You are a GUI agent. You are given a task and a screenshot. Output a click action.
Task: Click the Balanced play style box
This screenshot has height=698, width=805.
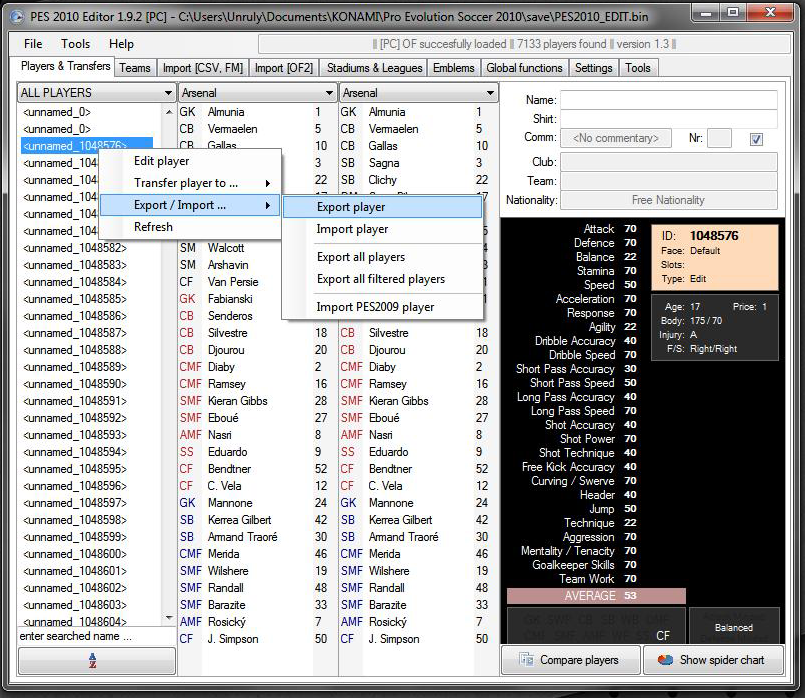click(734, 627)
